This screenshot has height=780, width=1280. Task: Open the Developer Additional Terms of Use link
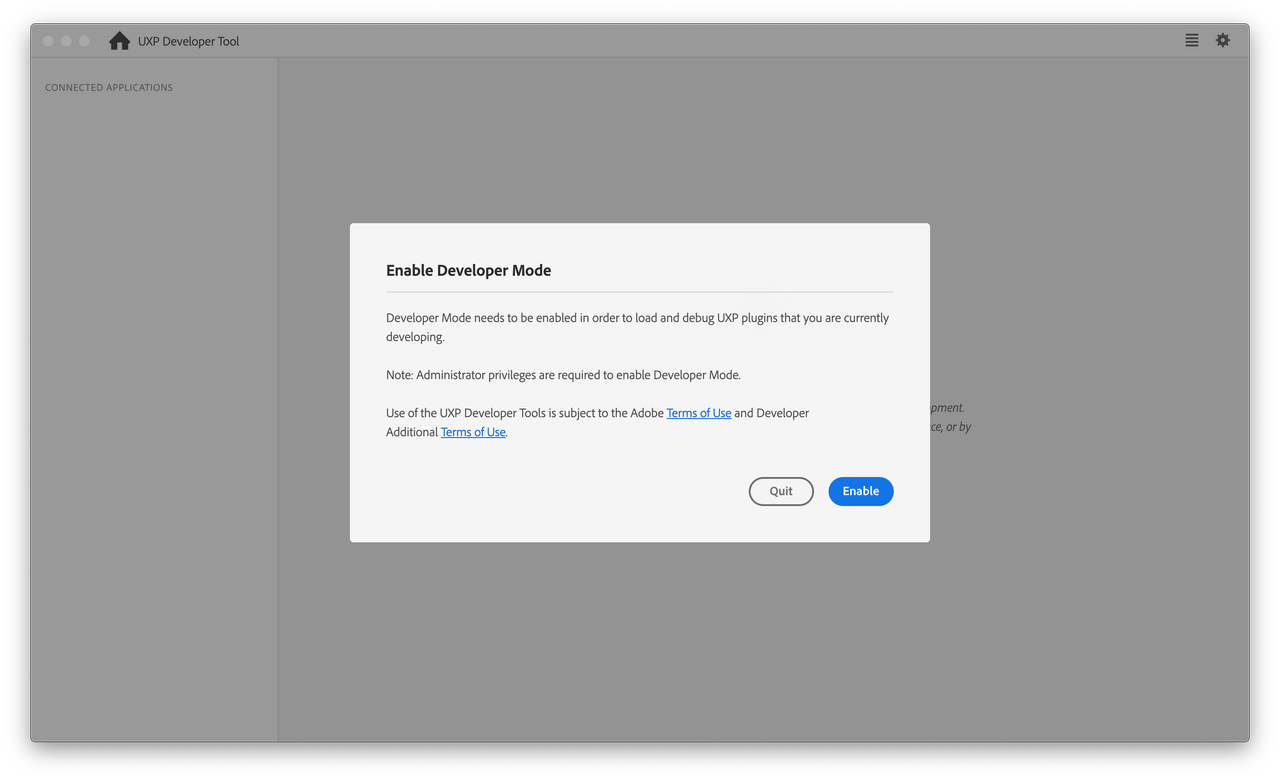pyautogui.click(x=473, y=432)
